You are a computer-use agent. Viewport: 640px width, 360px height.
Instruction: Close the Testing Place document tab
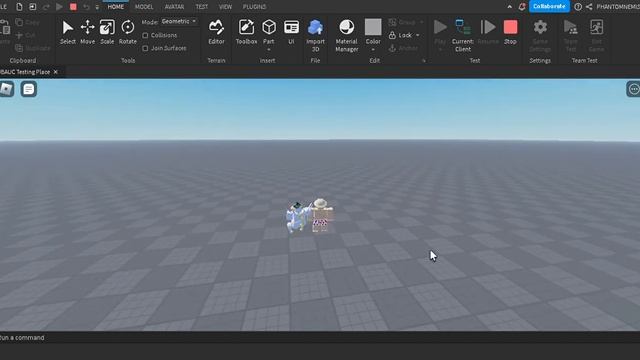pos(56,72)
